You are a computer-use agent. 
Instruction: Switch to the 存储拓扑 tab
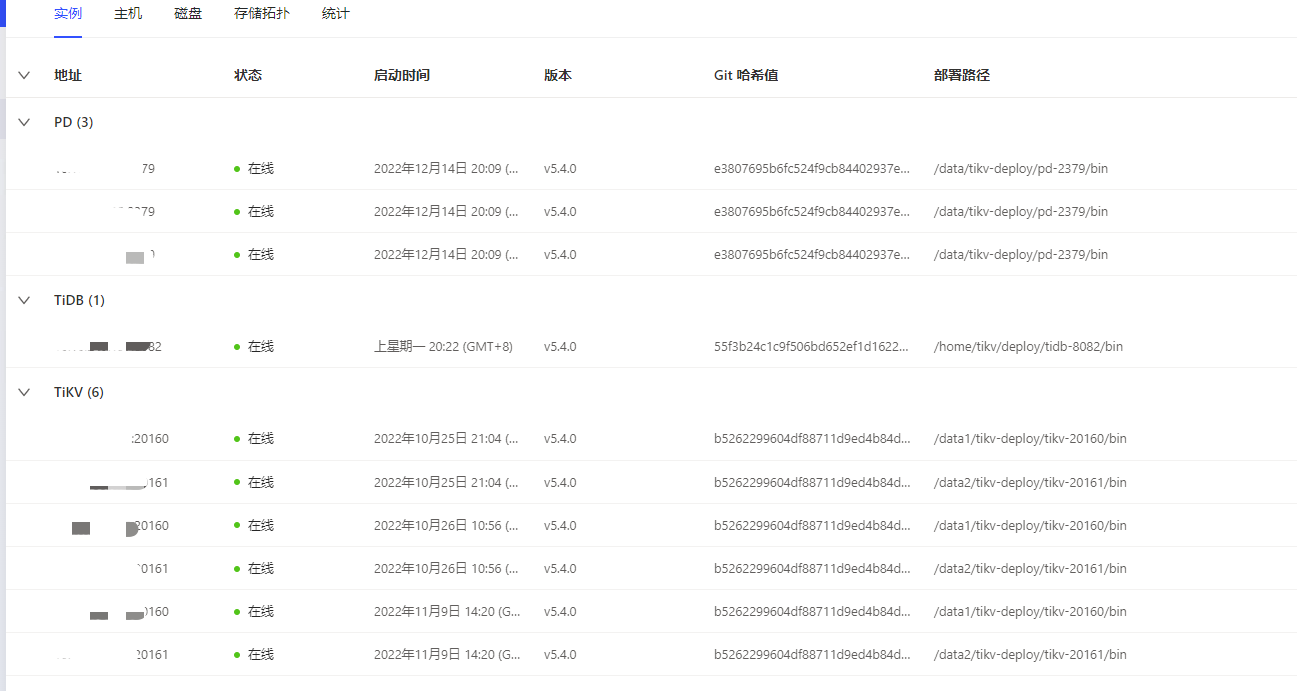pyautogui.click(x=262, y=14)
